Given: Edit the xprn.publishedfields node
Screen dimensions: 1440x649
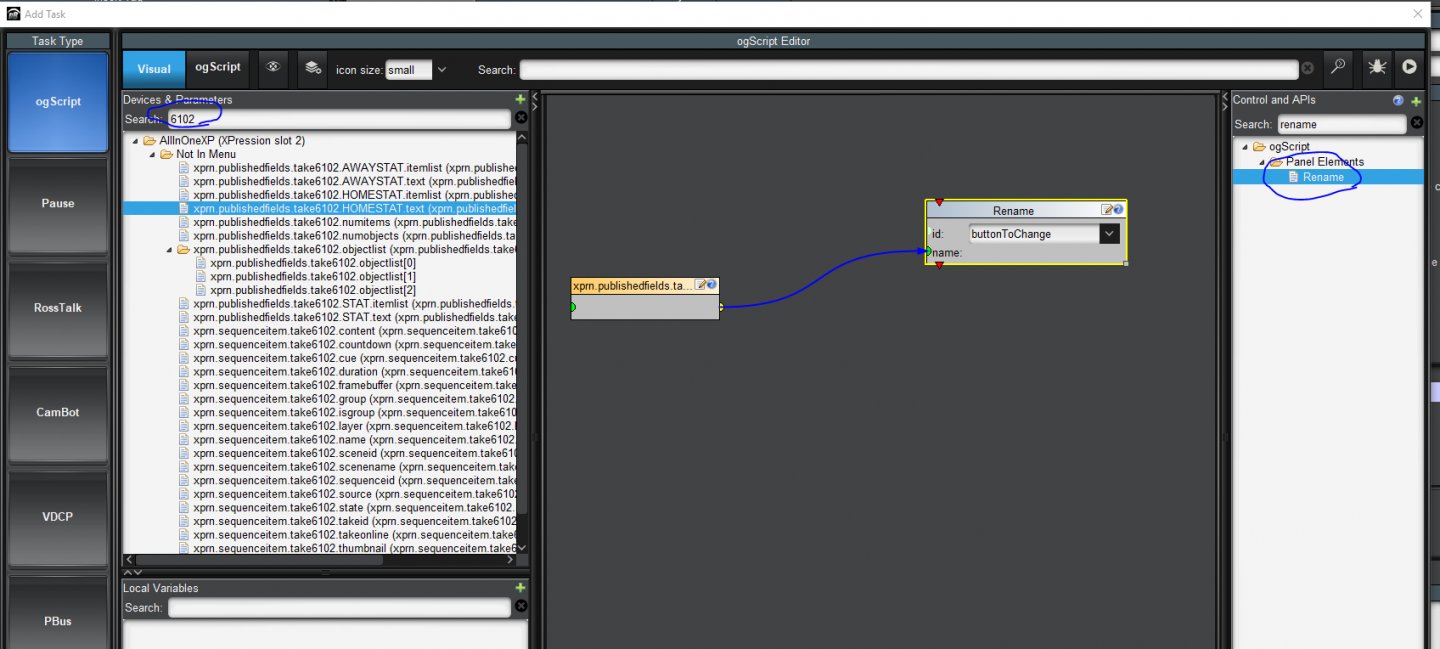Looking at the screenshot, I should [x=701, y=286].
